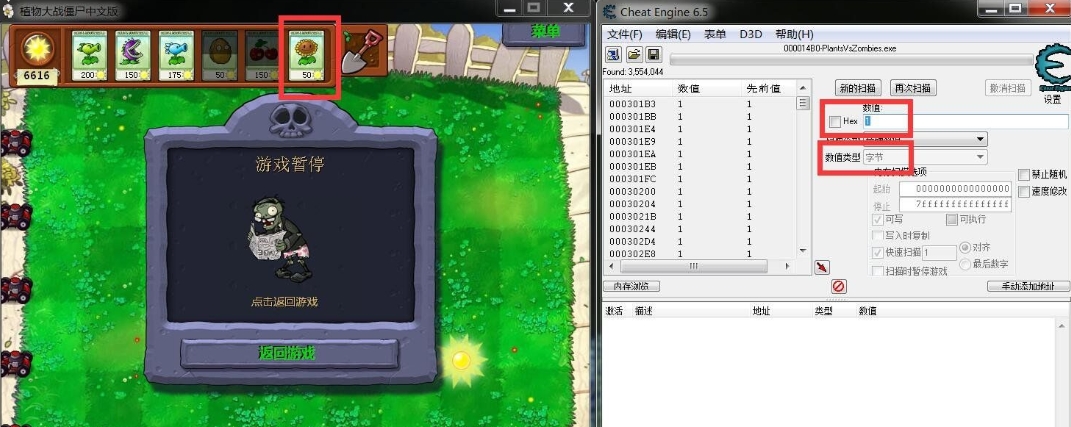This screenshot has width=1071, height=427.
Task: Click the red arrow add-address icon
Action: coord(822,267)
